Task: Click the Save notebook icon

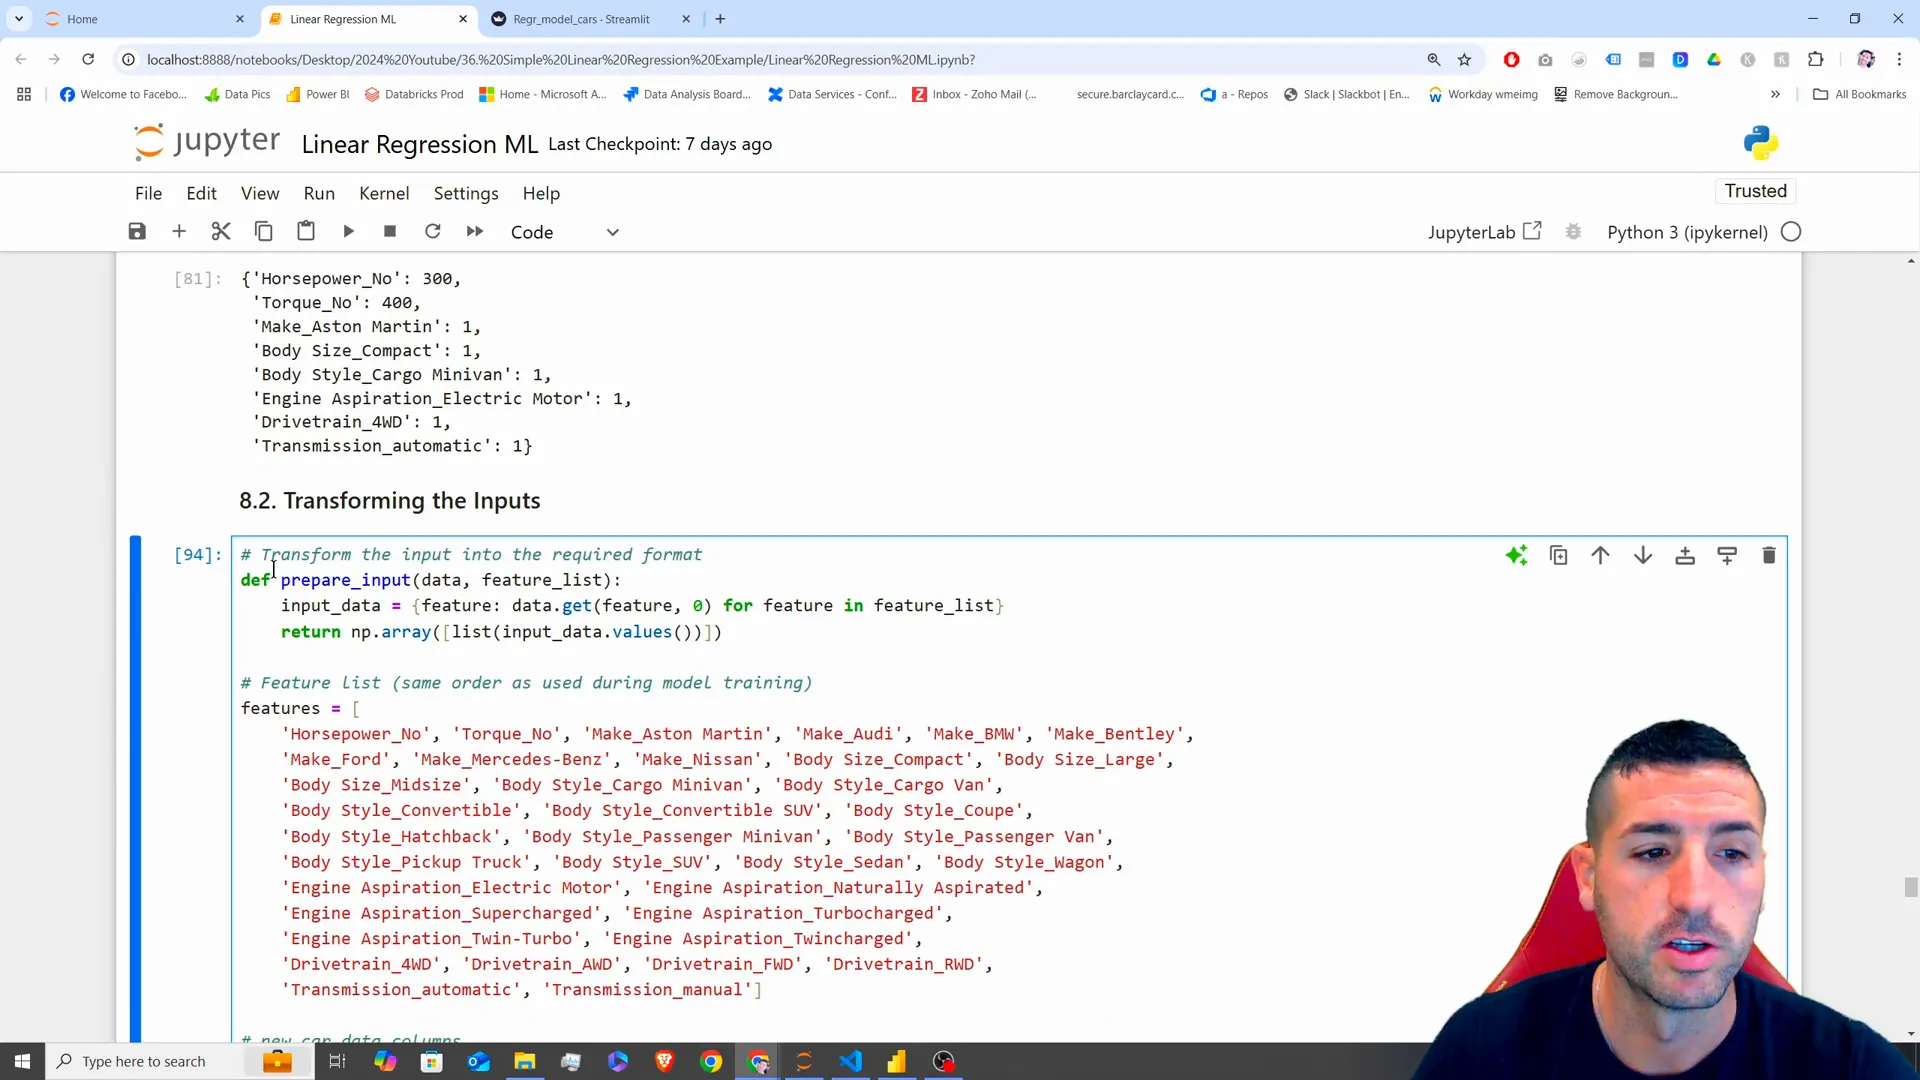Action: [137, 232]
